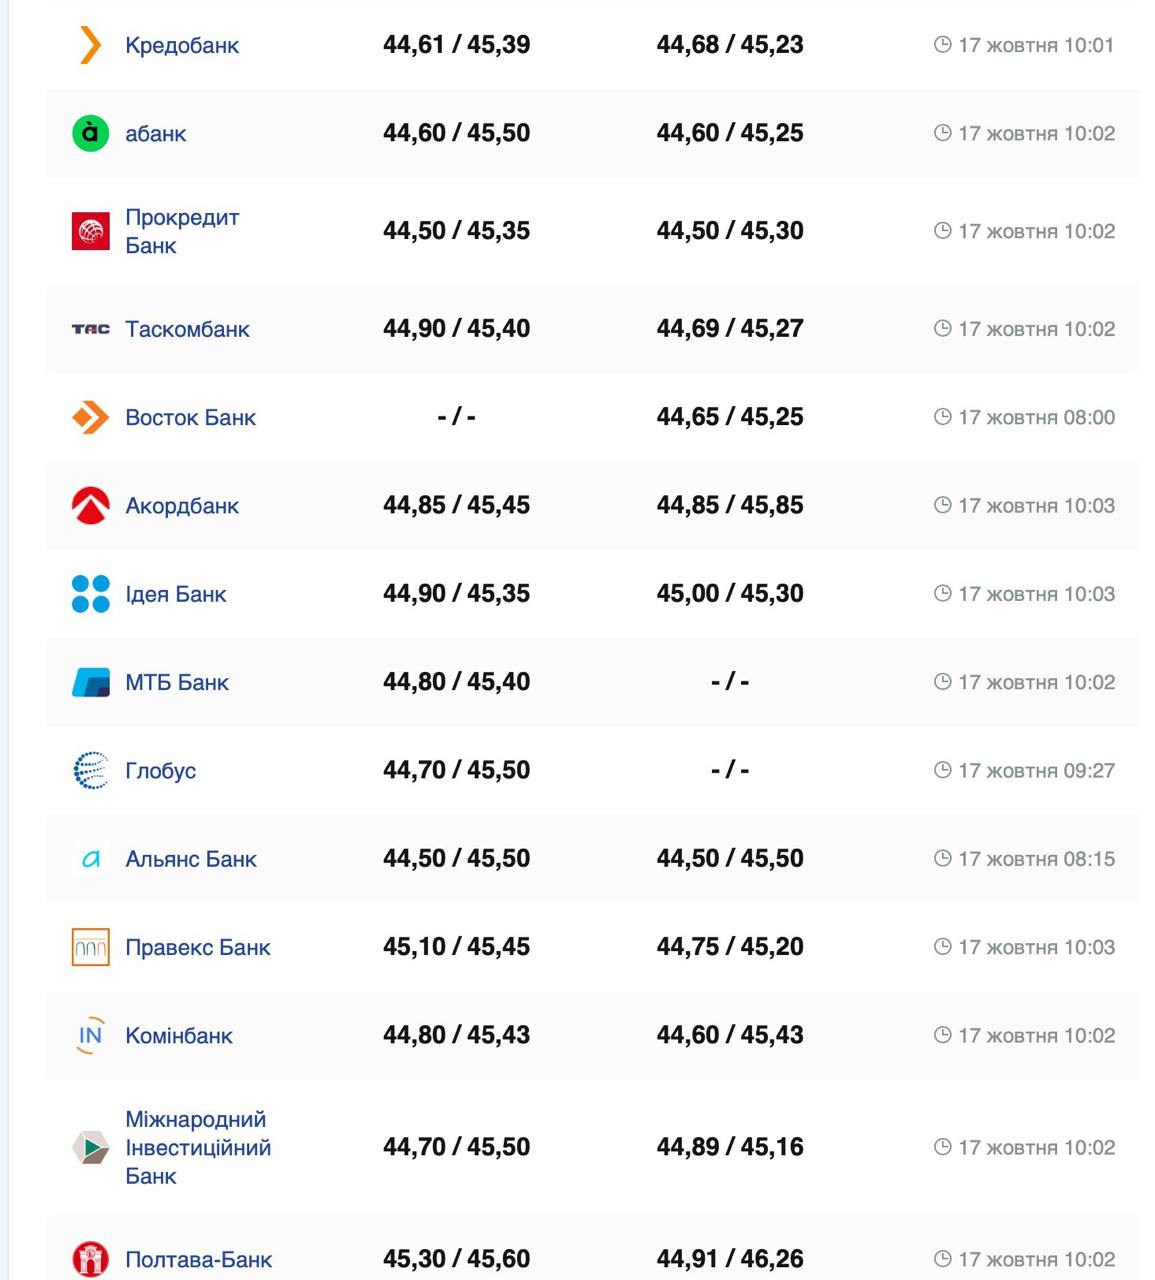This screenshot has width=1155, height=1280.
Task: Open the Кредобанк bank link
Action: tap(182, 45)
